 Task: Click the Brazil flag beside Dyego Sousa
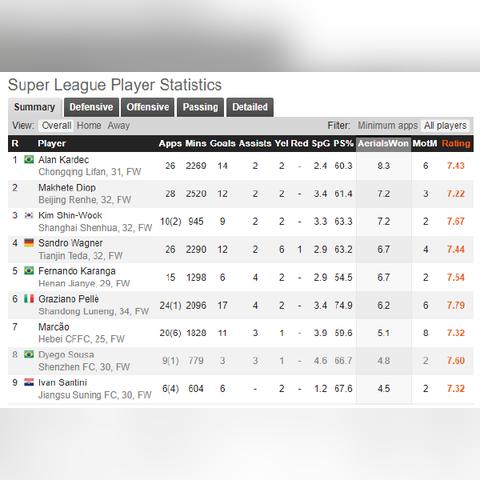pos(29,354)
